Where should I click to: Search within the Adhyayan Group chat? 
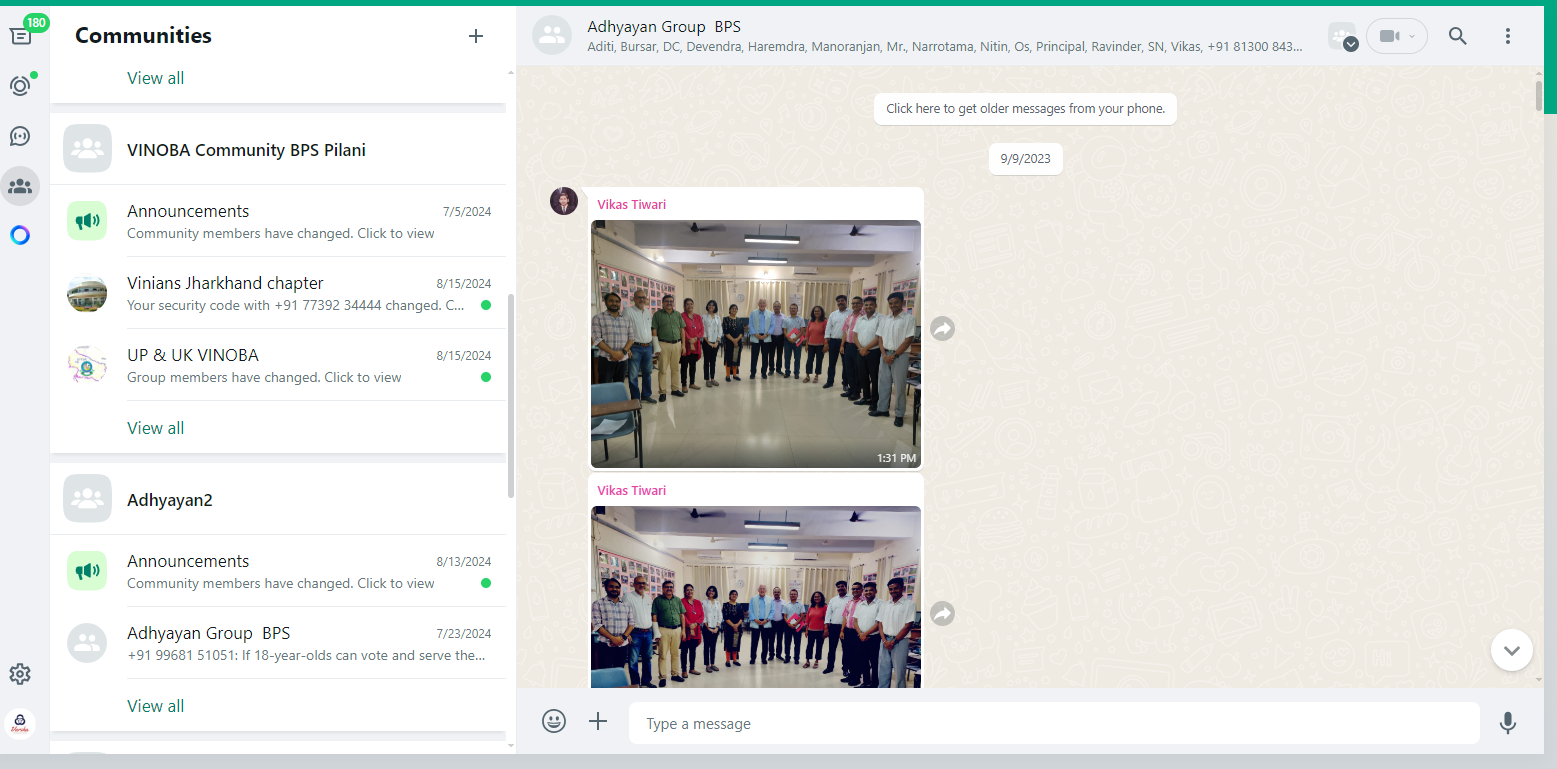coord(1457,36)
